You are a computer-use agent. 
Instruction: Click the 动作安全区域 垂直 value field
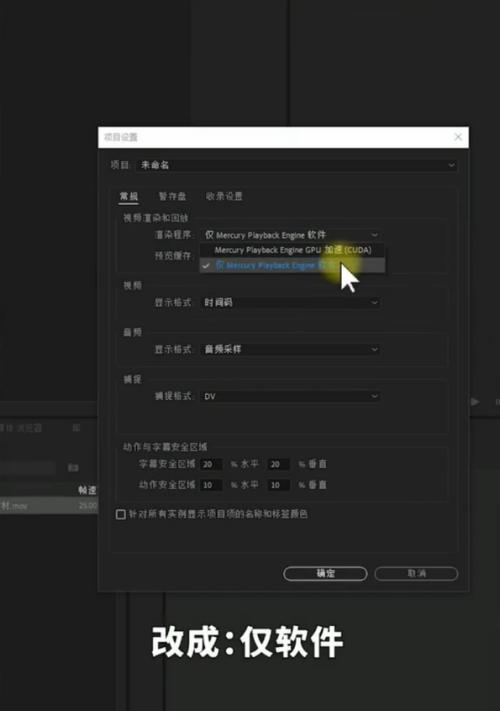point(279,485)
